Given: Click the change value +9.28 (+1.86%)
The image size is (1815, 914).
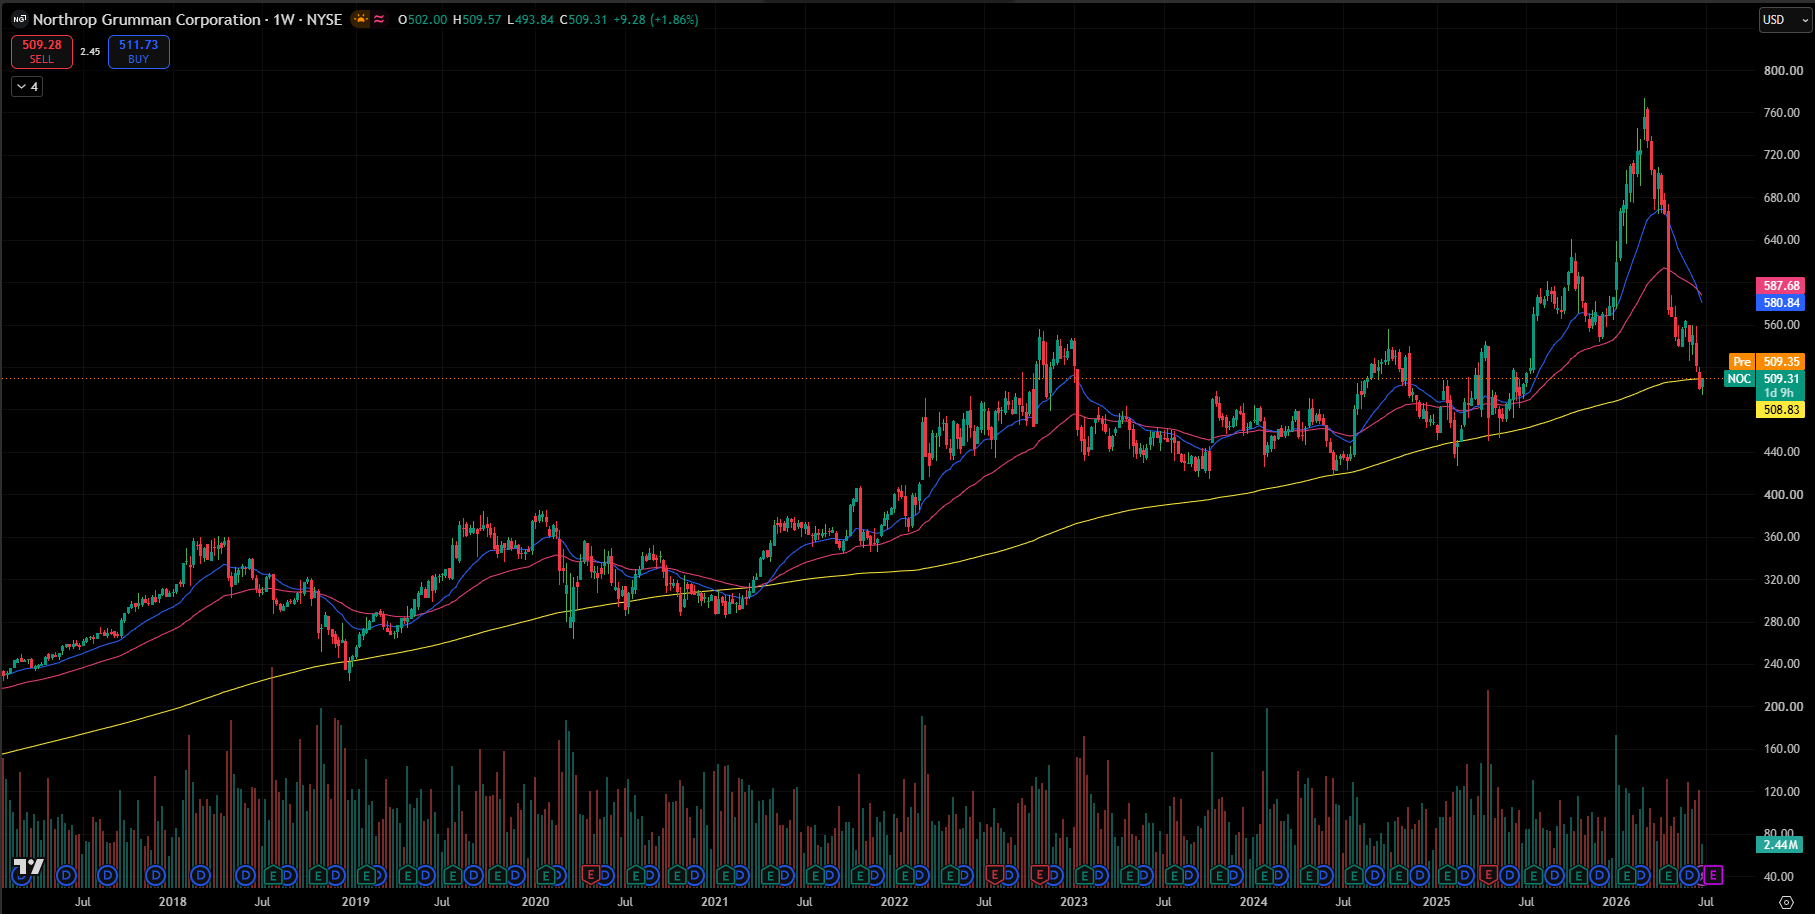Looking at the screenshot, I should click(656, 19).
